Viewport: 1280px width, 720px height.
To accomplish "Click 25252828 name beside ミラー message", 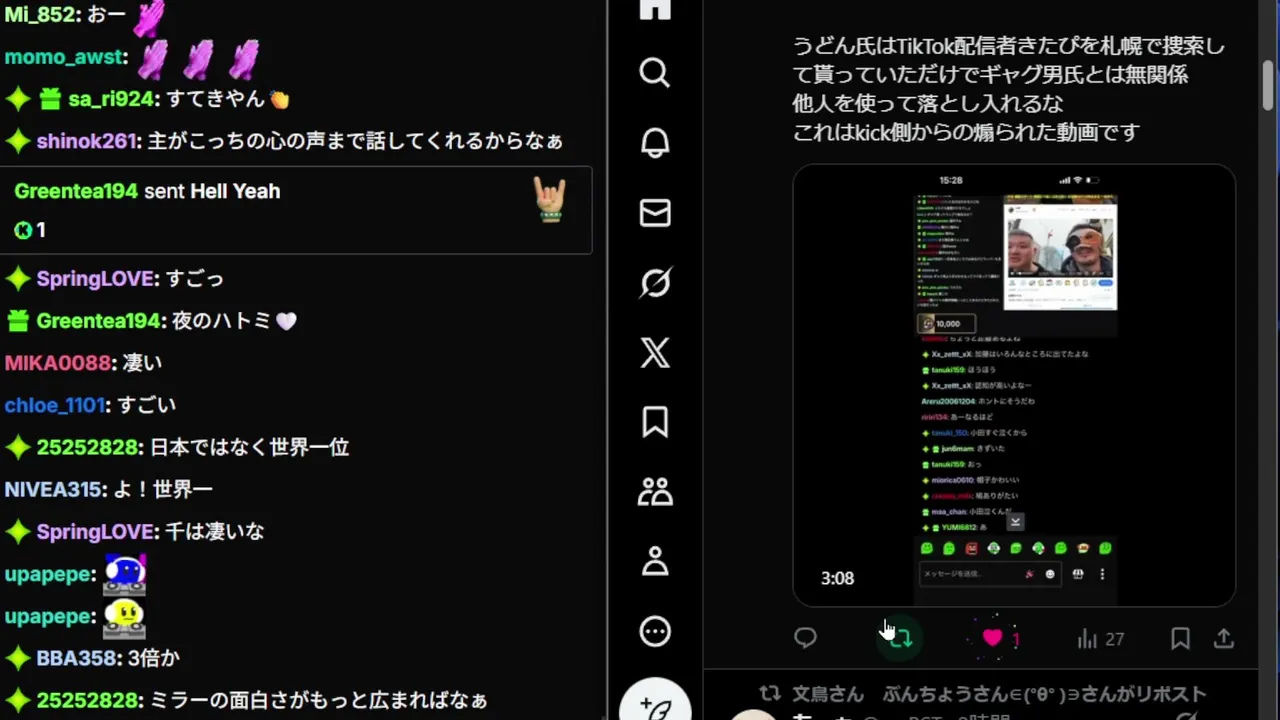I will (87, 700).
